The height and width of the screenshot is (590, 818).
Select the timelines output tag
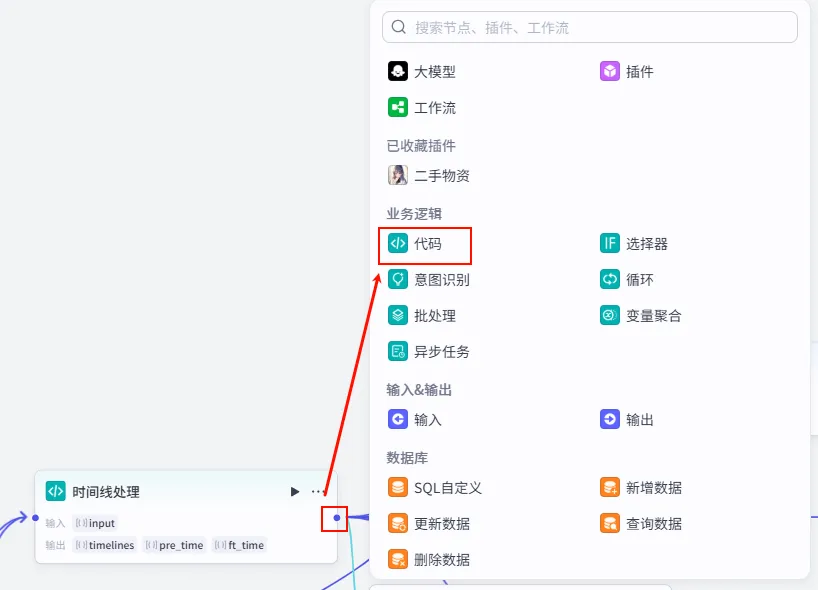coord(105,545)
